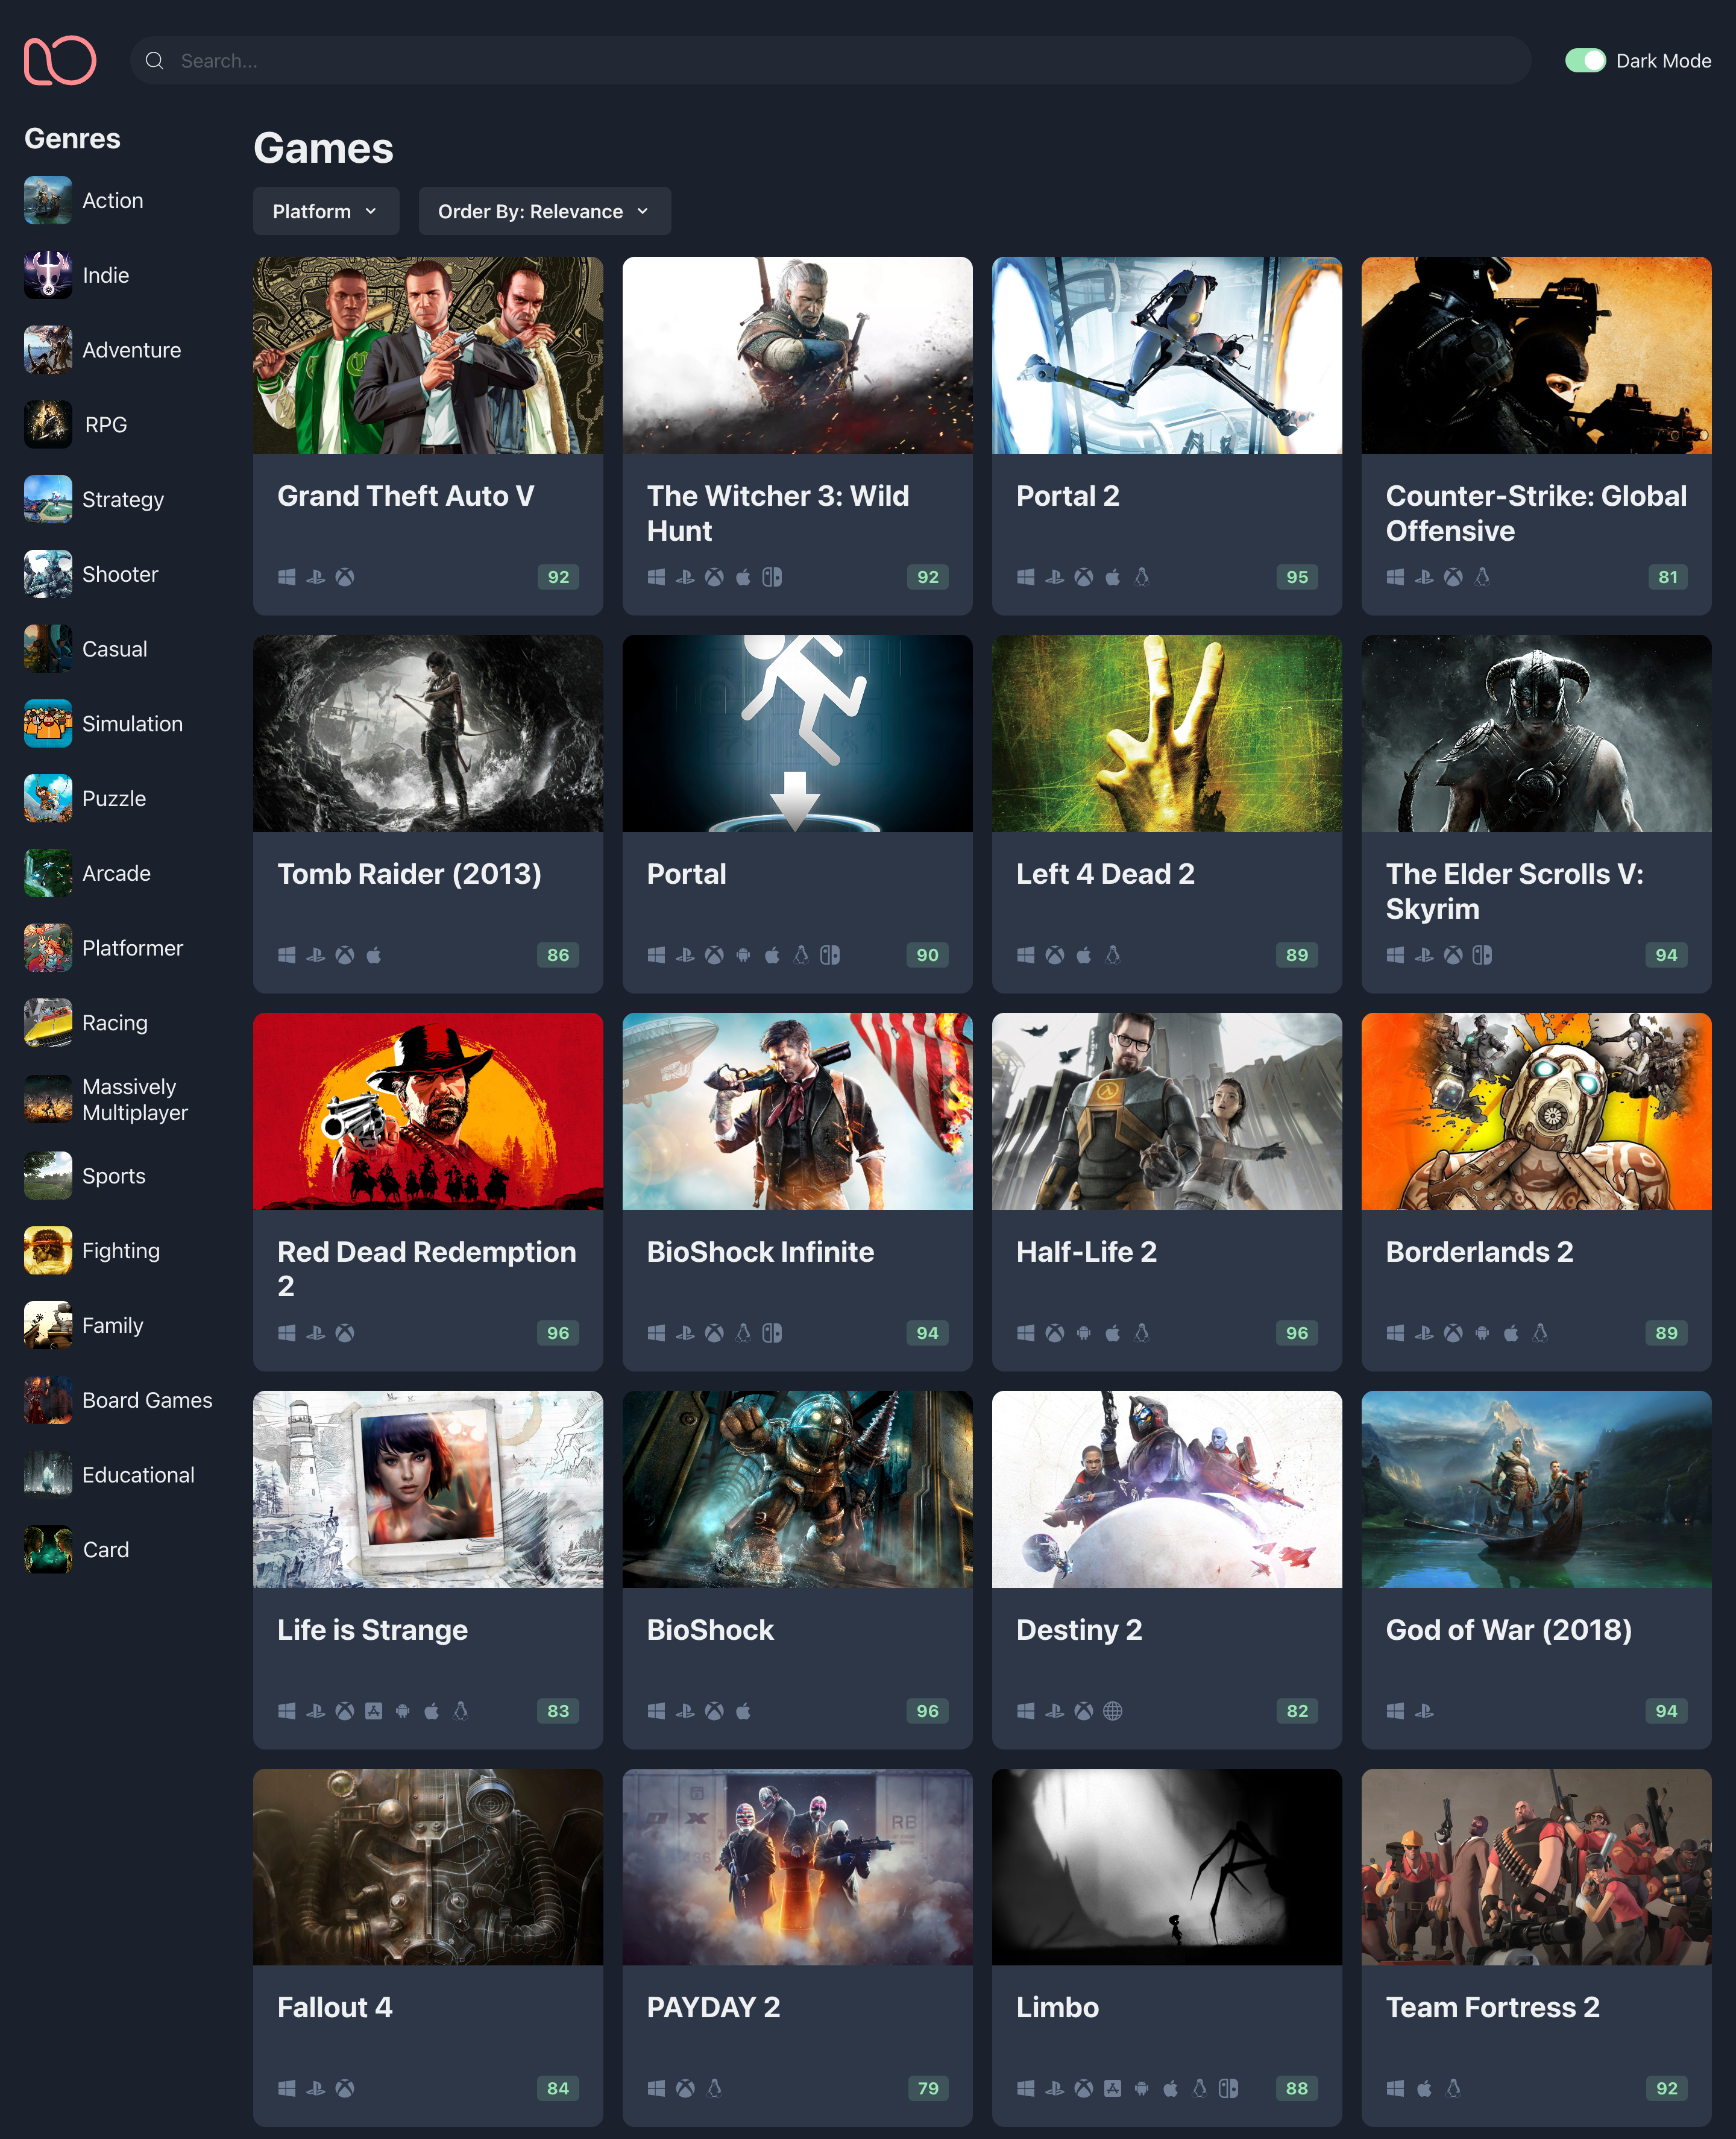Open the Half-Life 2 title
The image size is (1736, 2139).
pos(1086,1252)
